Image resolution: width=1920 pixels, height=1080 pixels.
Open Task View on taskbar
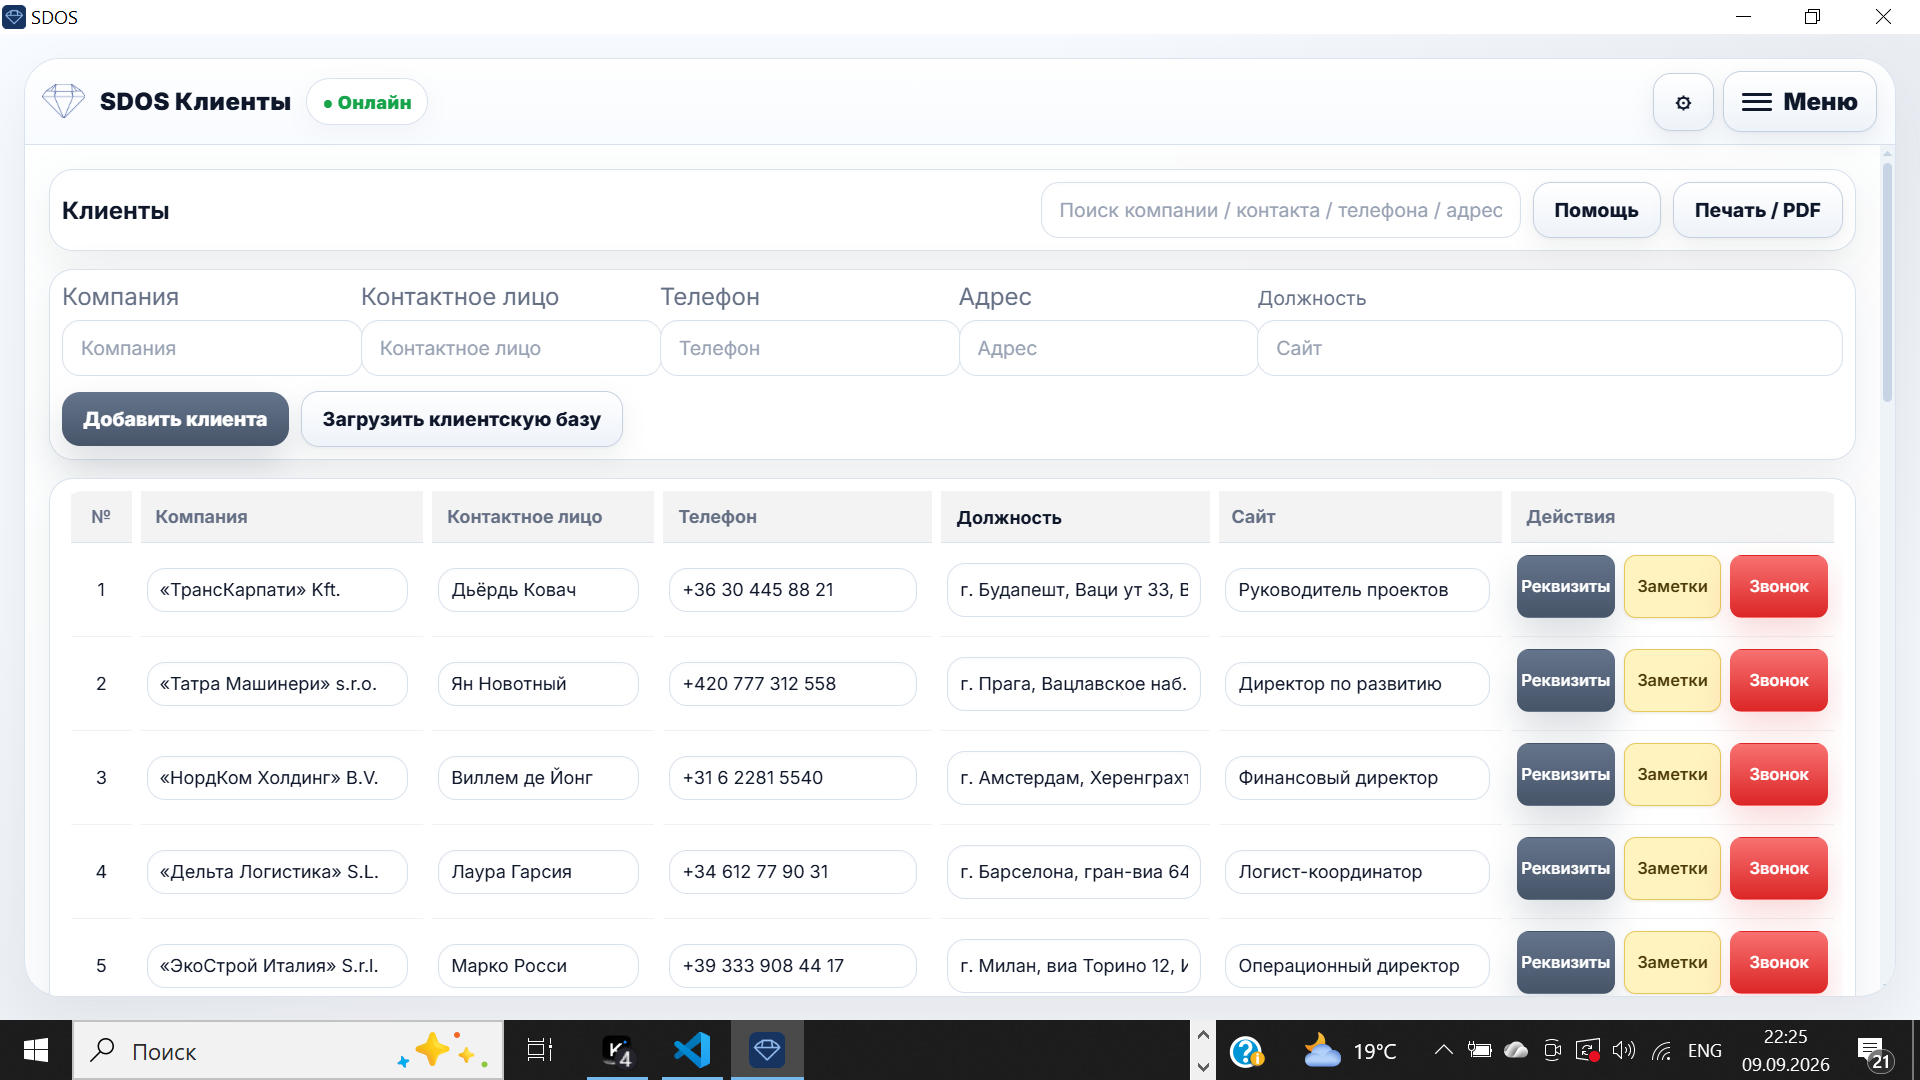click(540, 1050)
